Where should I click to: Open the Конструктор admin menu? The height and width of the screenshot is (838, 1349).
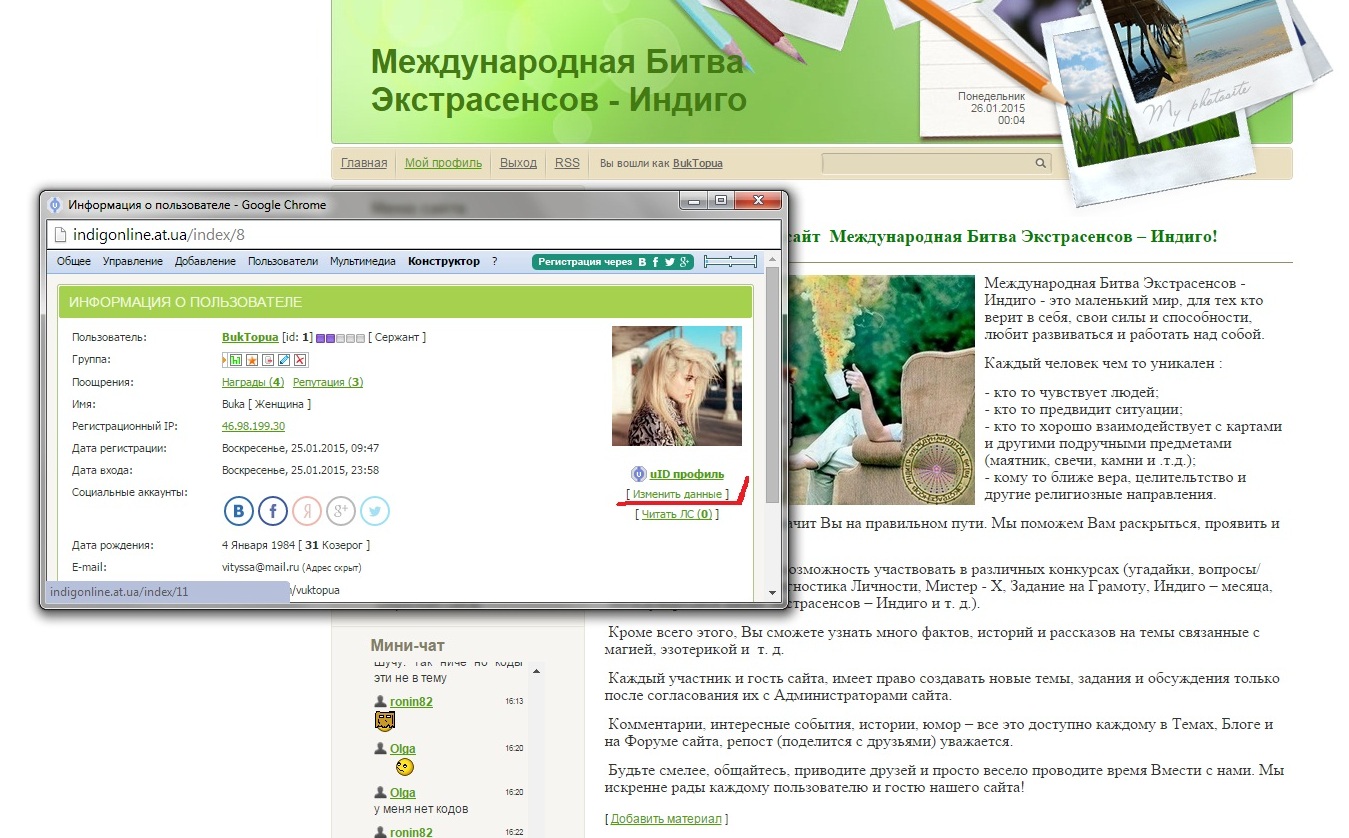pyautogui.click(x=444, y=261)
